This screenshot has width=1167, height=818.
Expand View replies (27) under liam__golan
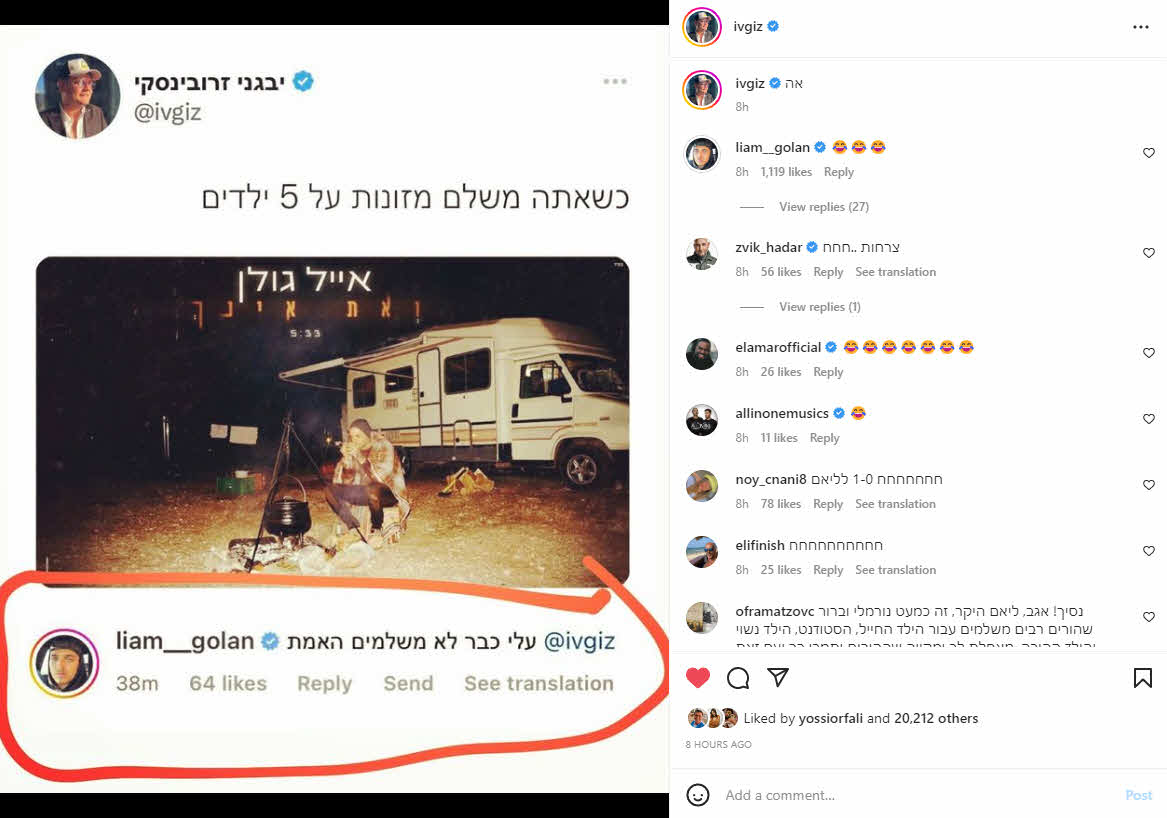[x=823, y=206]
